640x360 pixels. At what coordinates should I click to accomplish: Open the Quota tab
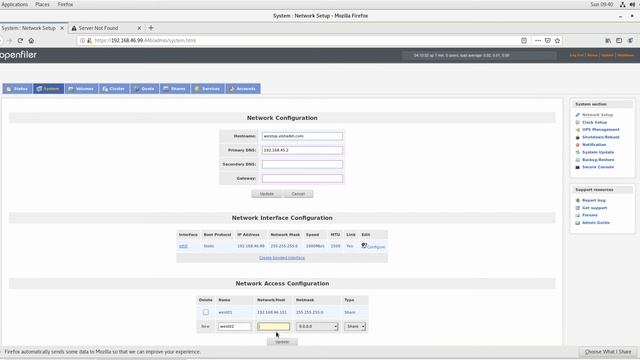click(144, 89)
